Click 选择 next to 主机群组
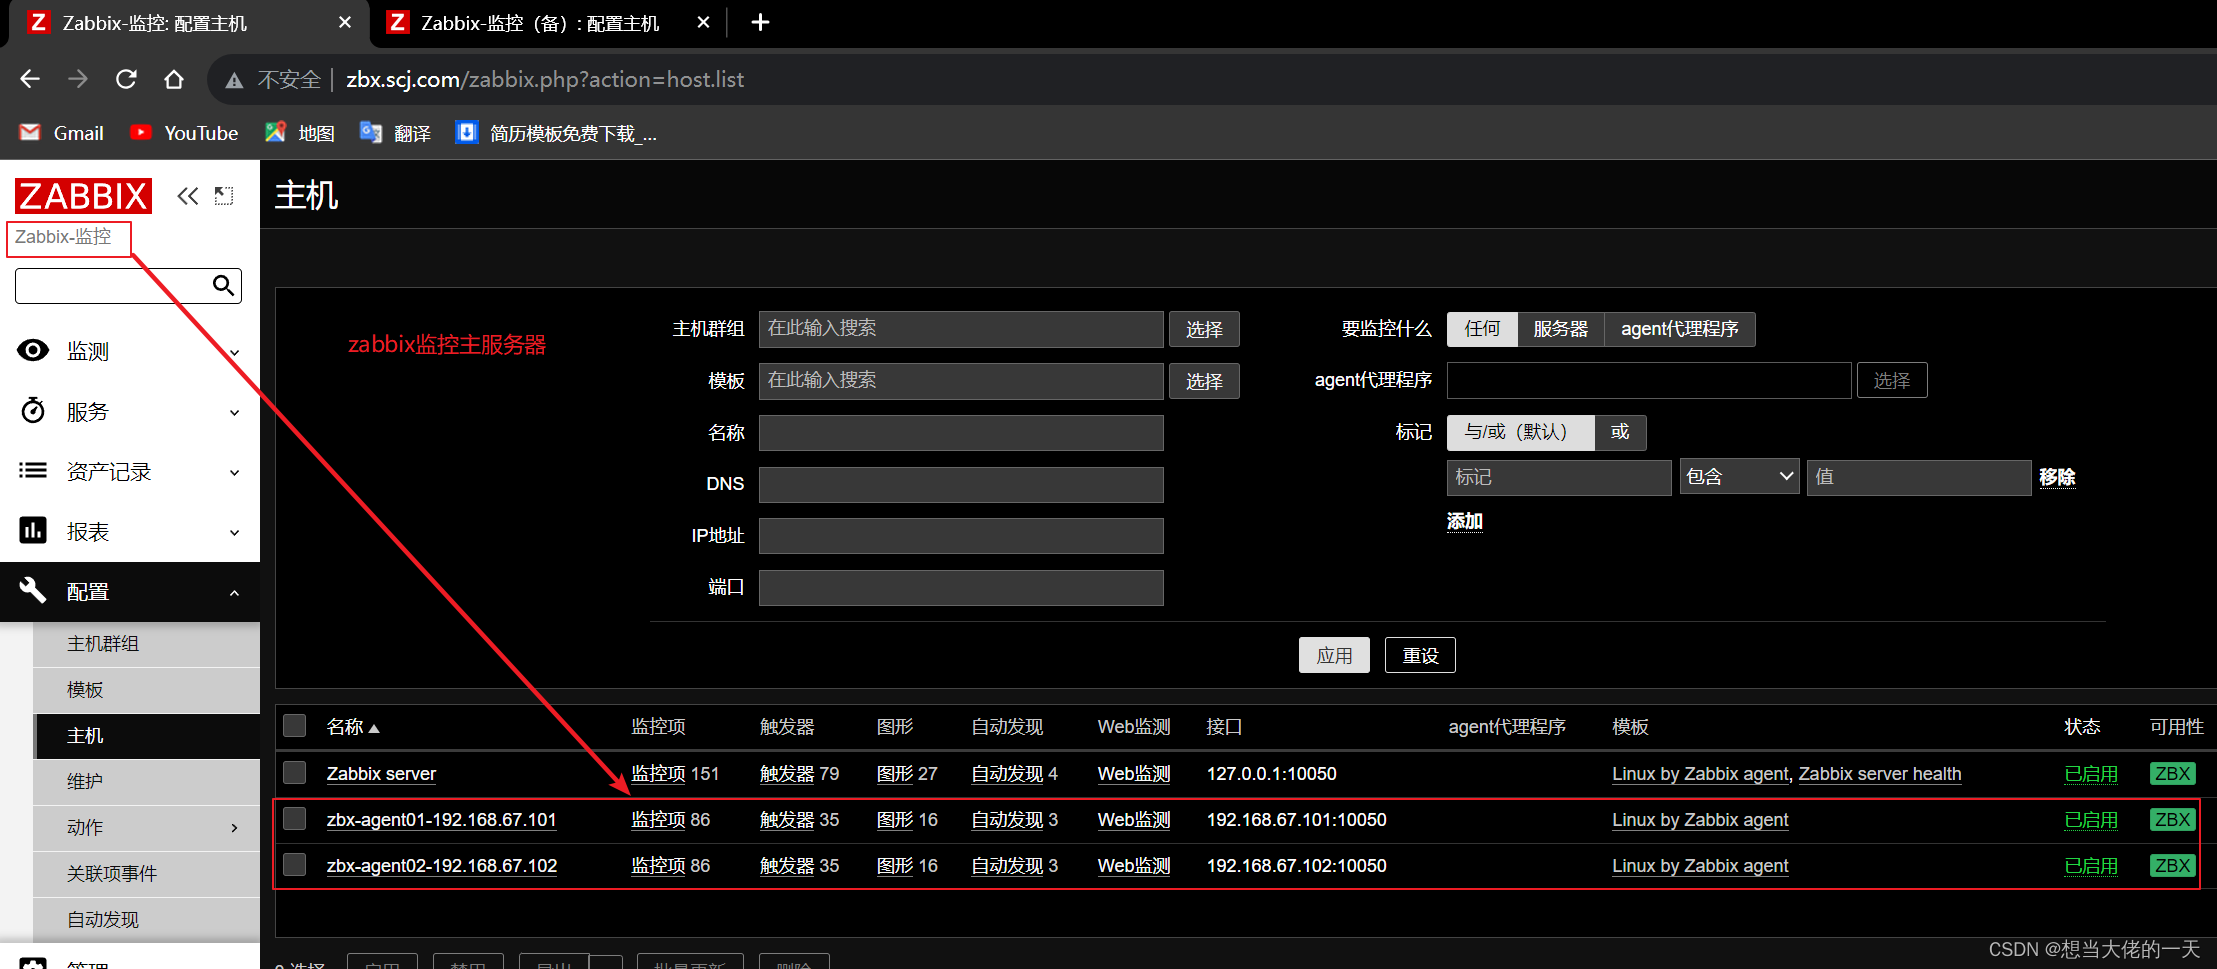2217x969 pixels. click(1204, 329)
